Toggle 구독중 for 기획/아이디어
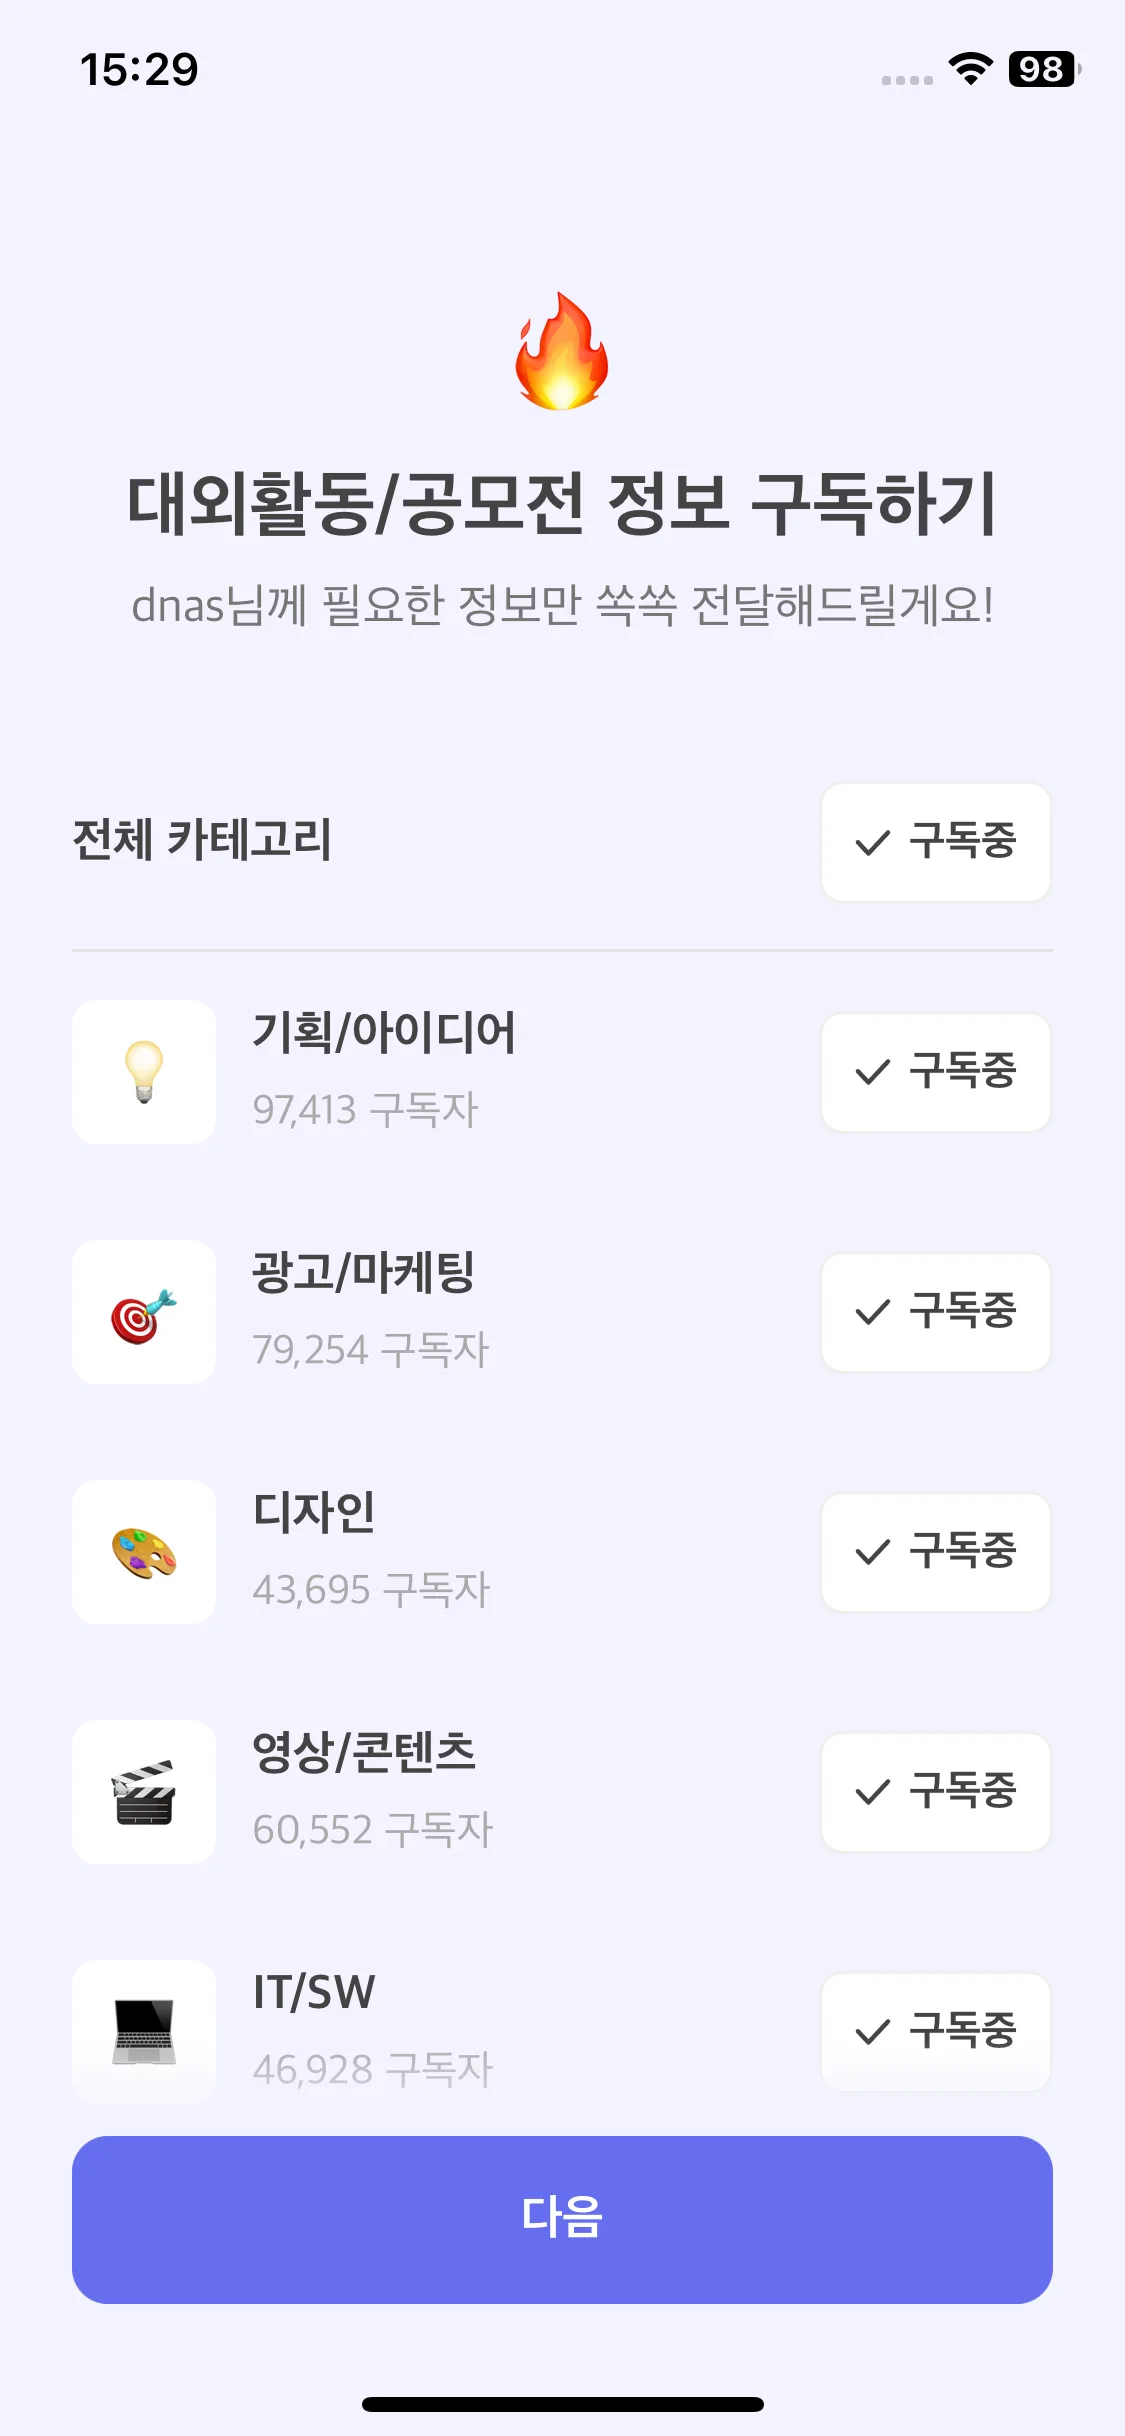1125x2436 pixels. coord(936,1072)
